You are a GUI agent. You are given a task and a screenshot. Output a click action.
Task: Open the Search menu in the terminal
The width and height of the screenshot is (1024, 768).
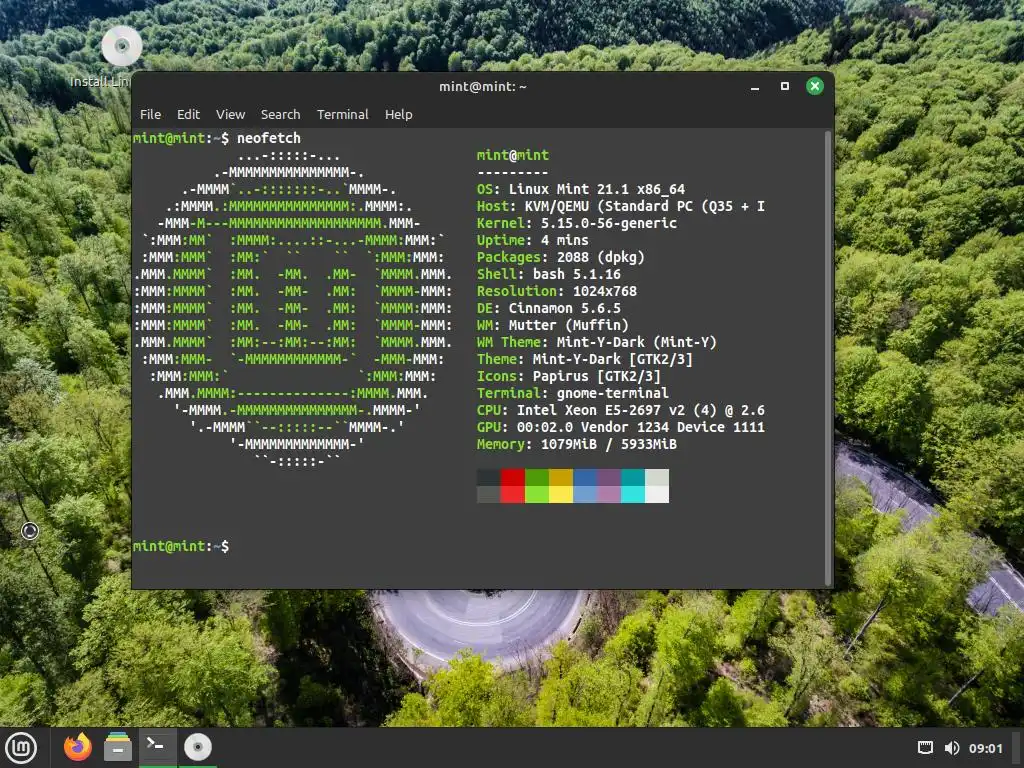pos(280,114)
